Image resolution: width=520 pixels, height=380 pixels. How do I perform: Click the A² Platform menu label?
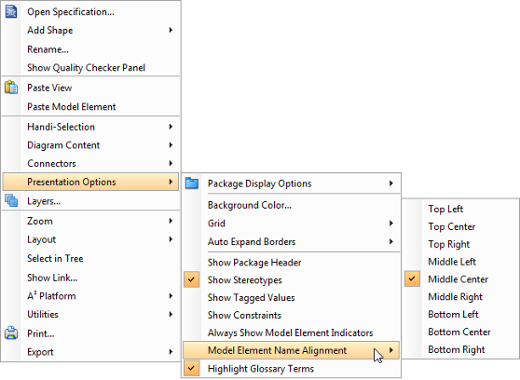tap(52, 296)
